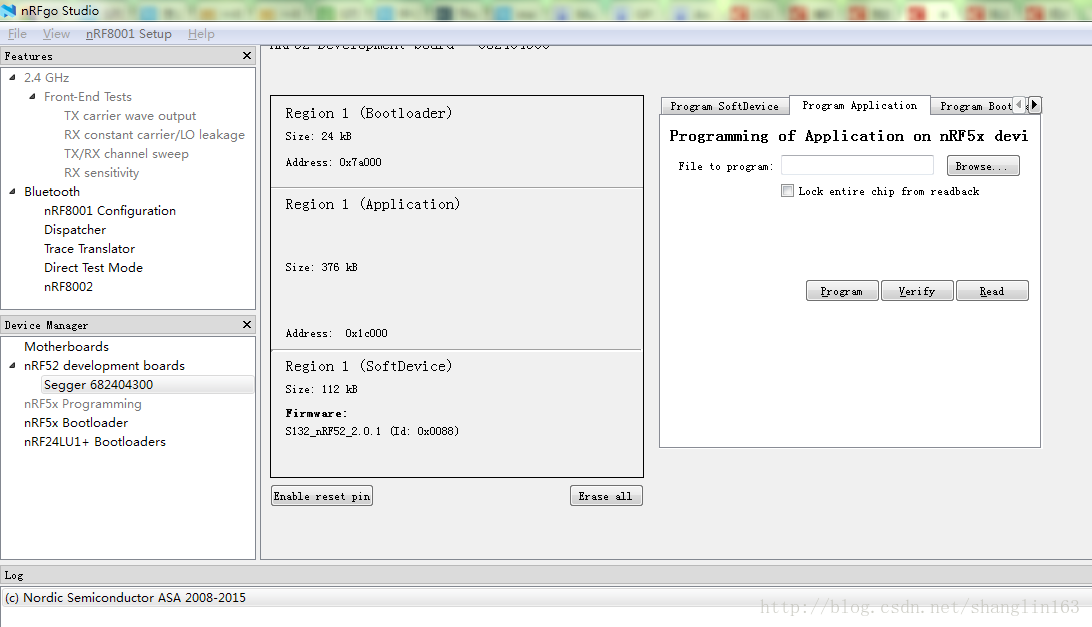Enable Lock entire chip from readback
The width and height of the screenshot is (1092, 627).
(788, 191)
